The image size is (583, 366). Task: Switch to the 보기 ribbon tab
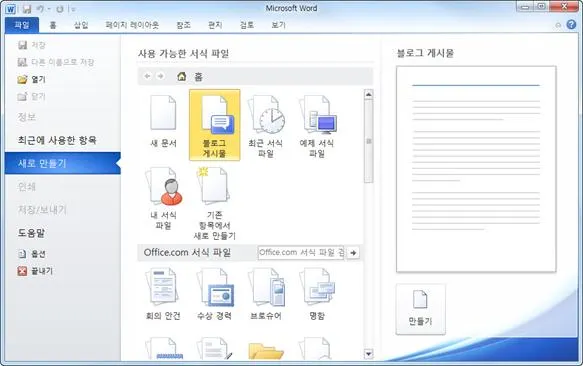coord(278,25)
